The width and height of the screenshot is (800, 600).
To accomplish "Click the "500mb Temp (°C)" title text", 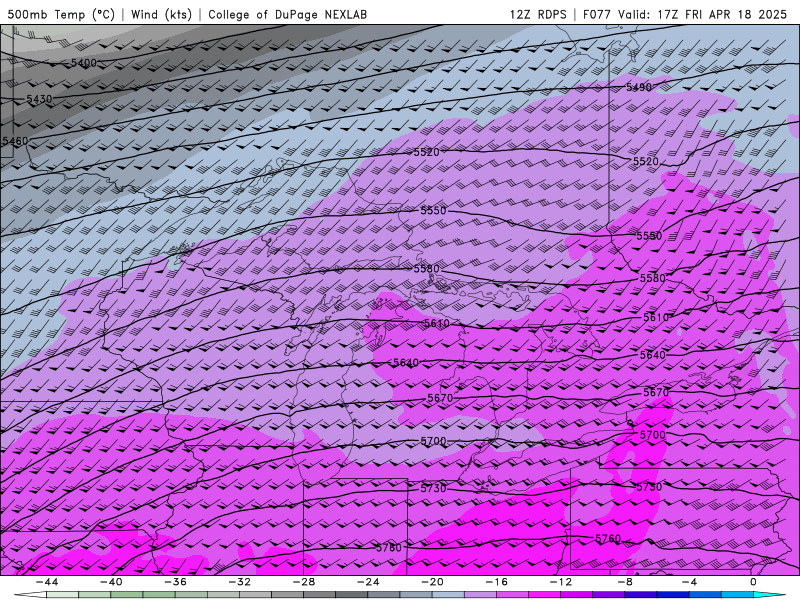I will (x=61, y=14).
